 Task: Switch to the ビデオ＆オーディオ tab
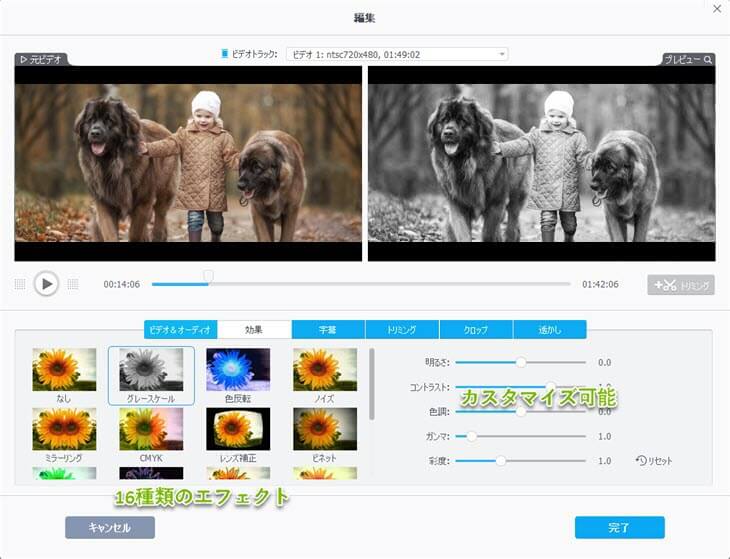click(x=180, y=329)
